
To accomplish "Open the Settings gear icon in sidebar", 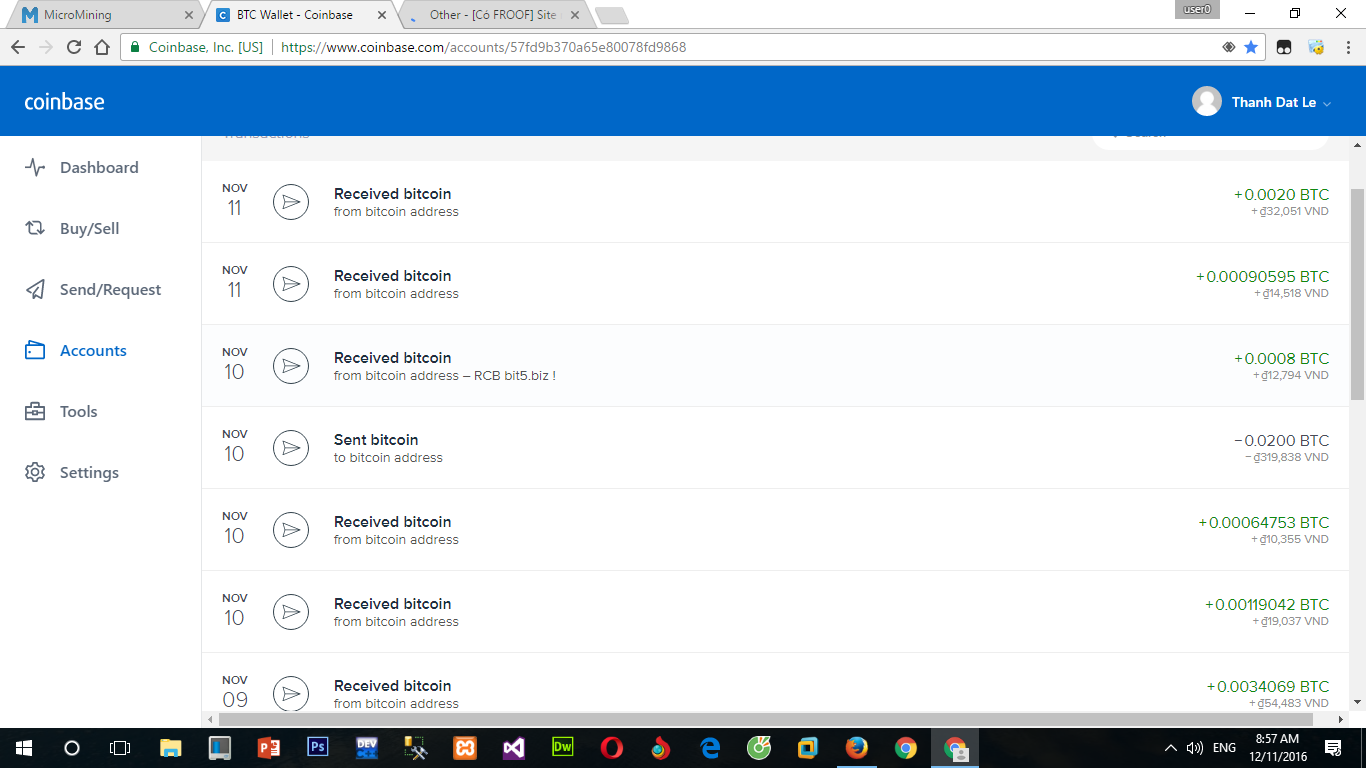I will 35,473.
